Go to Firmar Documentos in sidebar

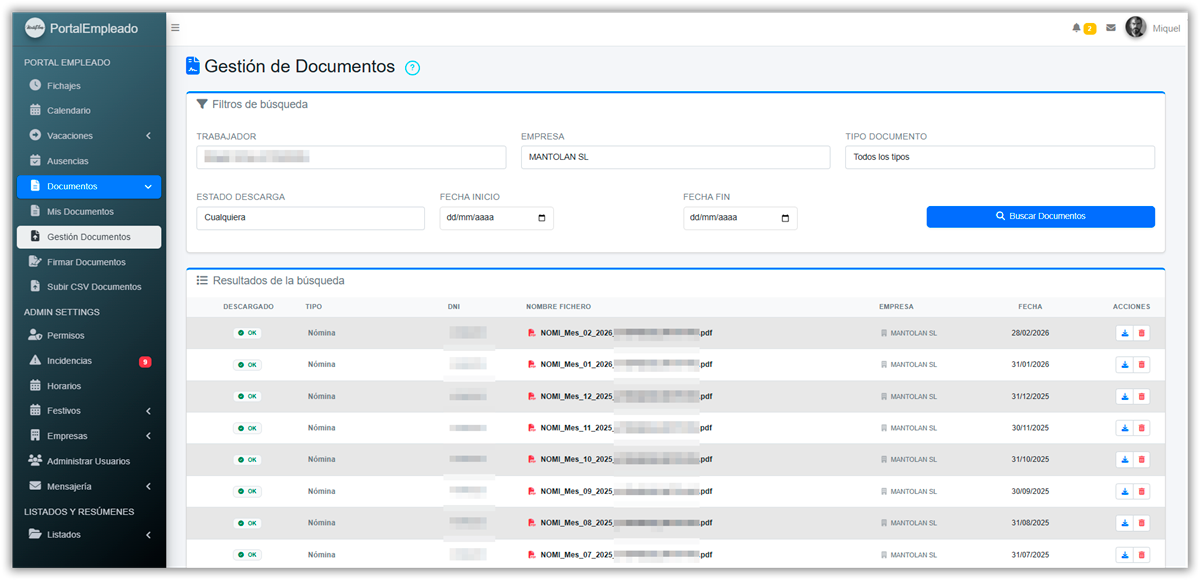[86, 262]
